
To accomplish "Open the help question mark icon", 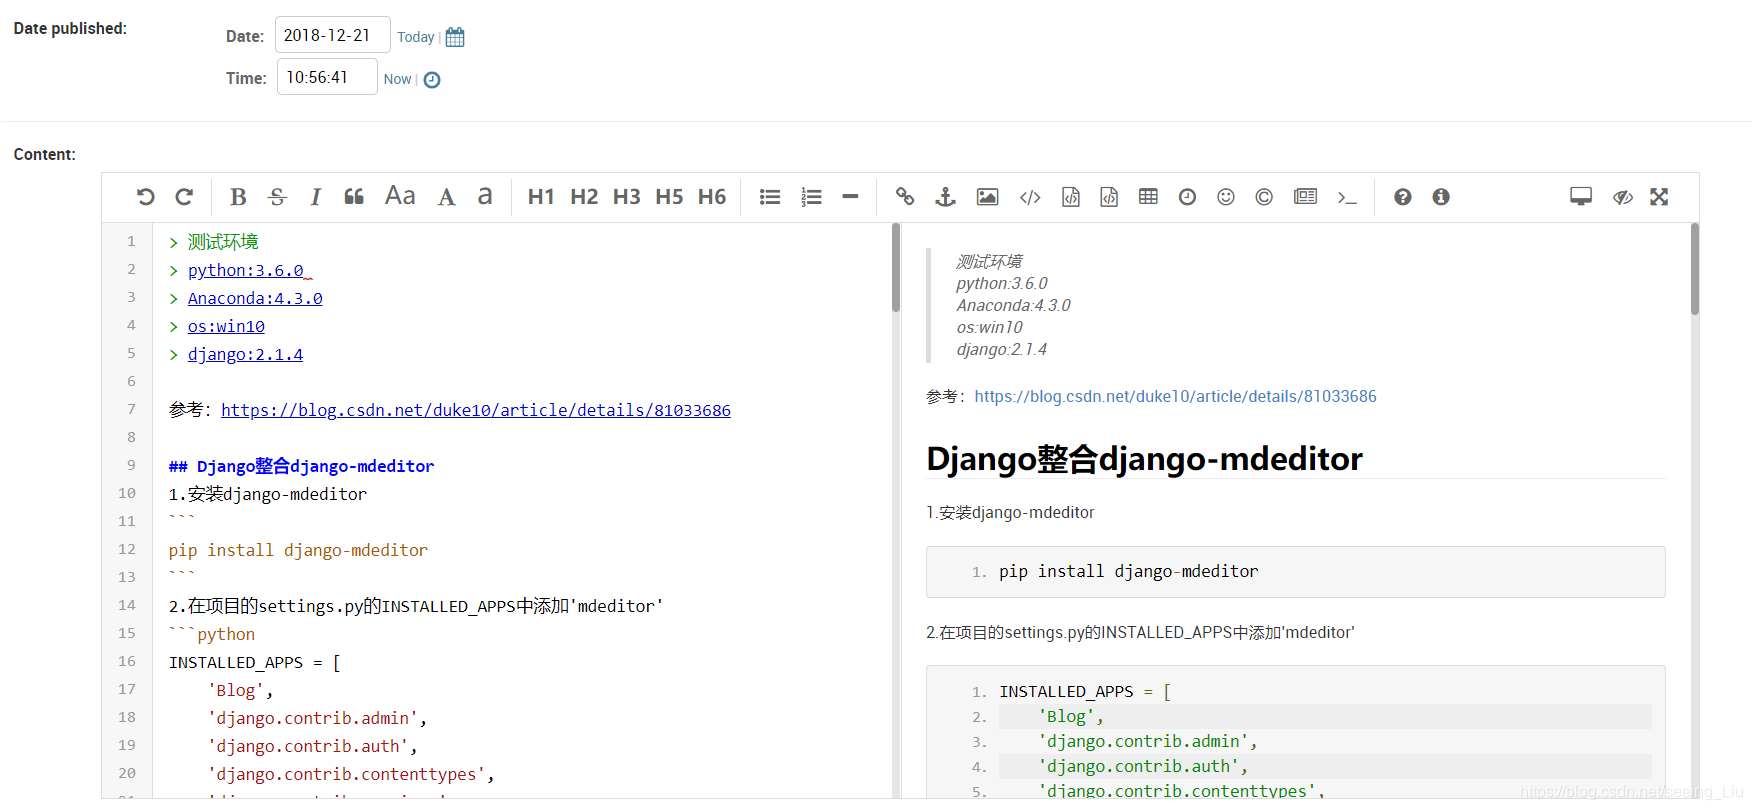I will (x=1403, y=197).
